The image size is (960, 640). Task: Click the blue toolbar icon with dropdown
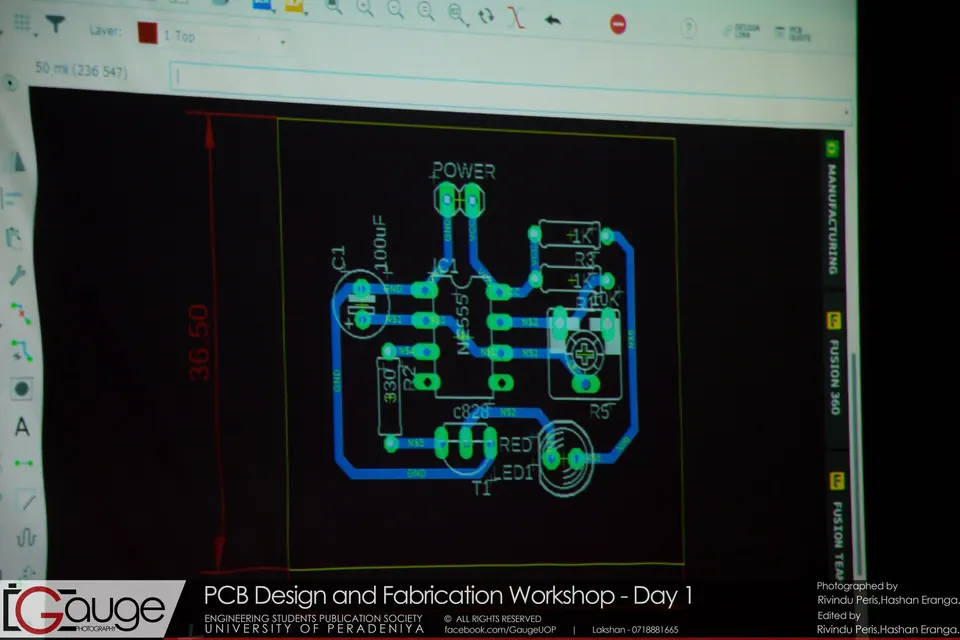[x=263, y=5]
